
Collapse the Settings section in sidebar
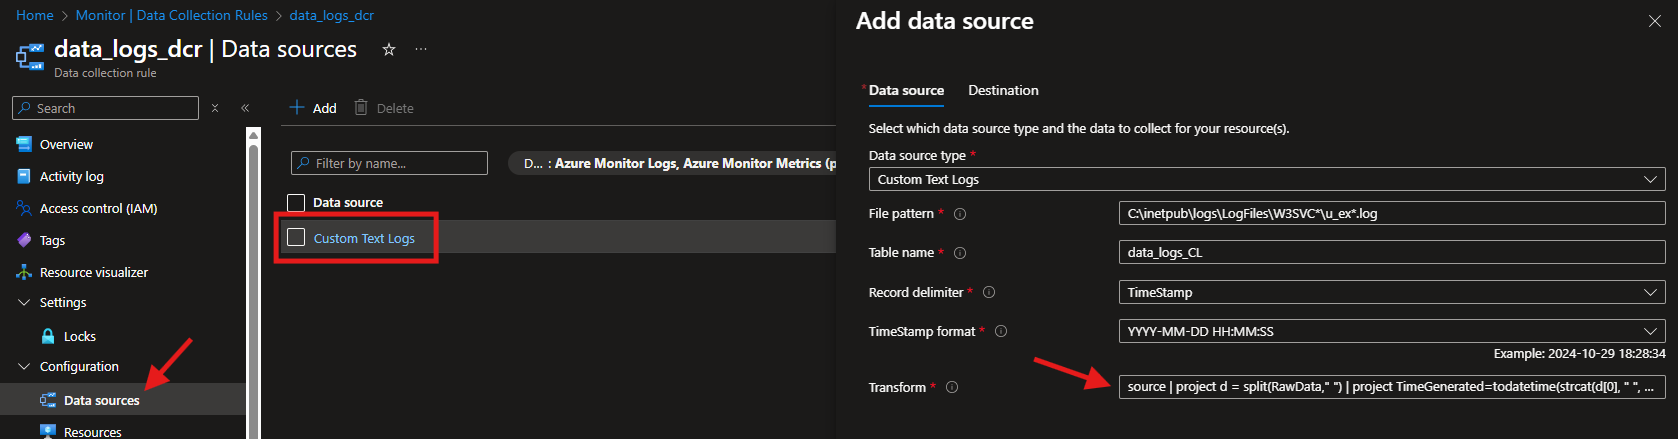[x=24, y=303]
